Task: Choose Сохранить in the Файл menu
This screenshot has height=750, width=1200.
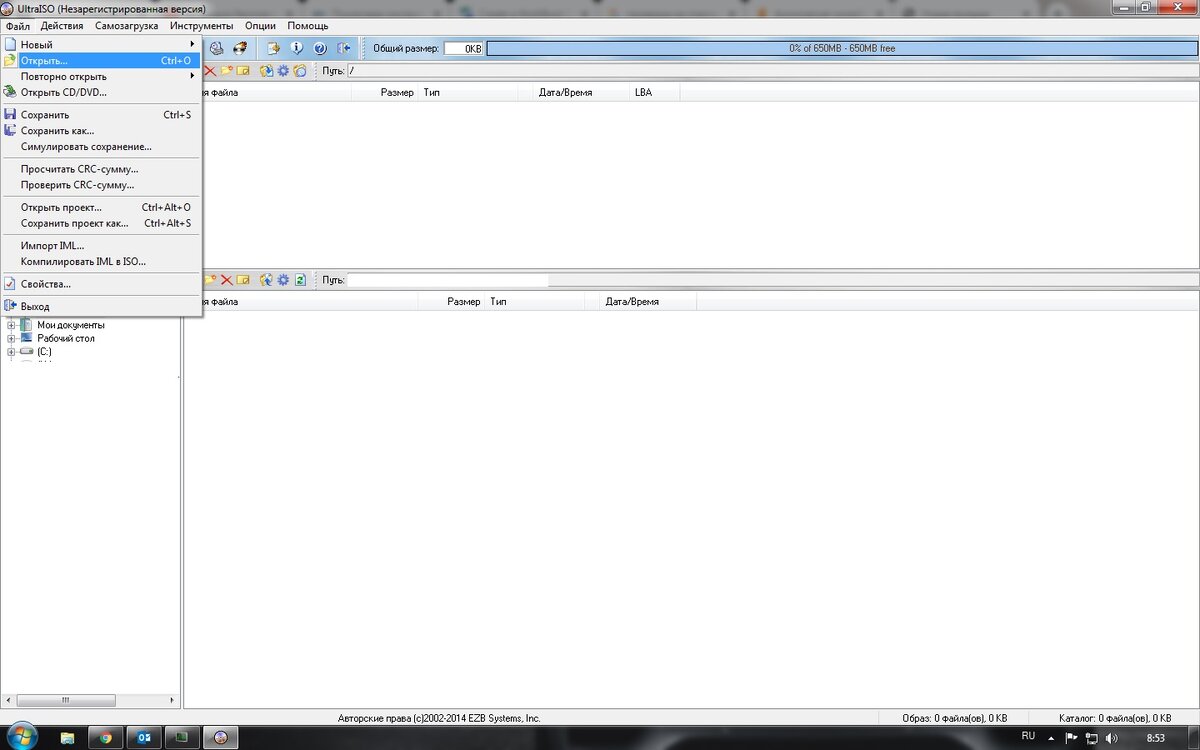Action: pyautogui.click(x=101, y=114)
